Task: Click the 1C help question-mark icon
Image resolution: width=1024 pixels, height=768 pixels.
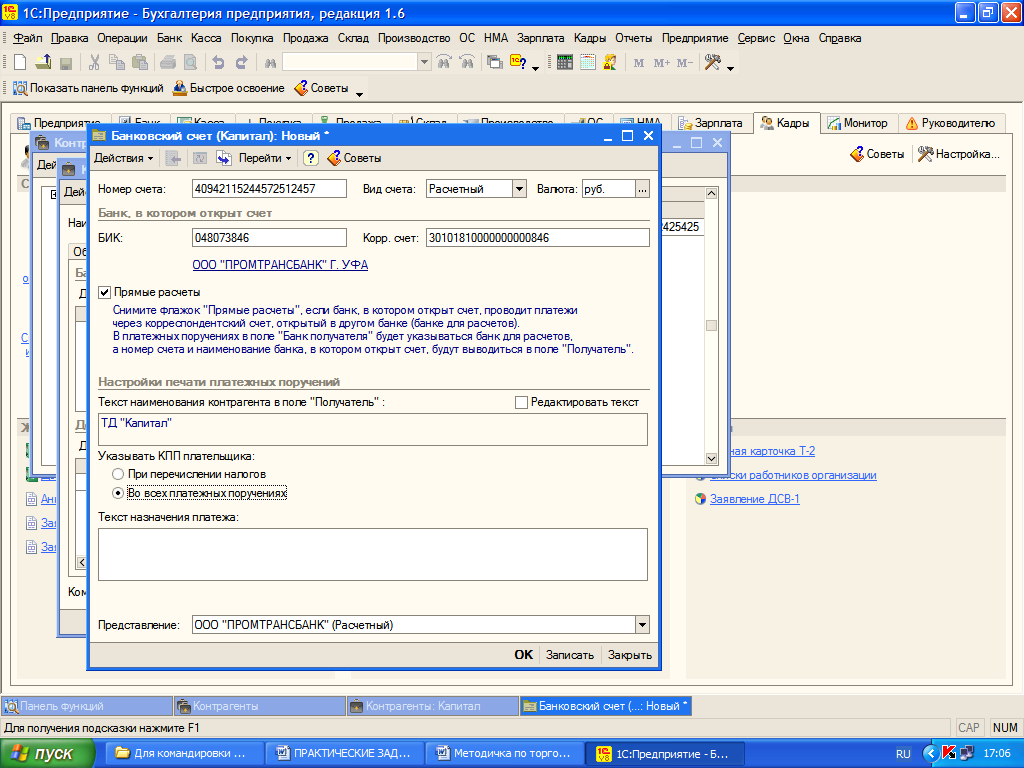Action: [518, 63]
